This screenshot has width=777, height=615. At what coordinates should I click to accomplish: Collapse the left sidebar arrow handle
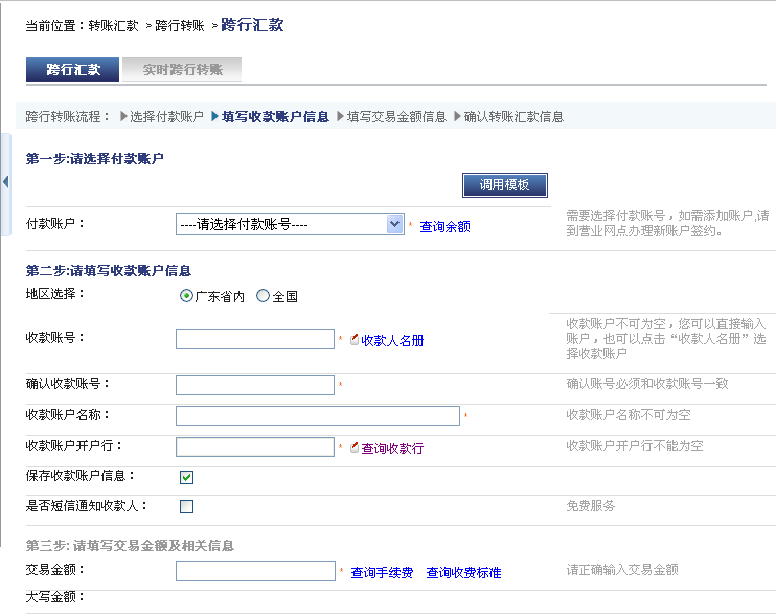[5, 182]
